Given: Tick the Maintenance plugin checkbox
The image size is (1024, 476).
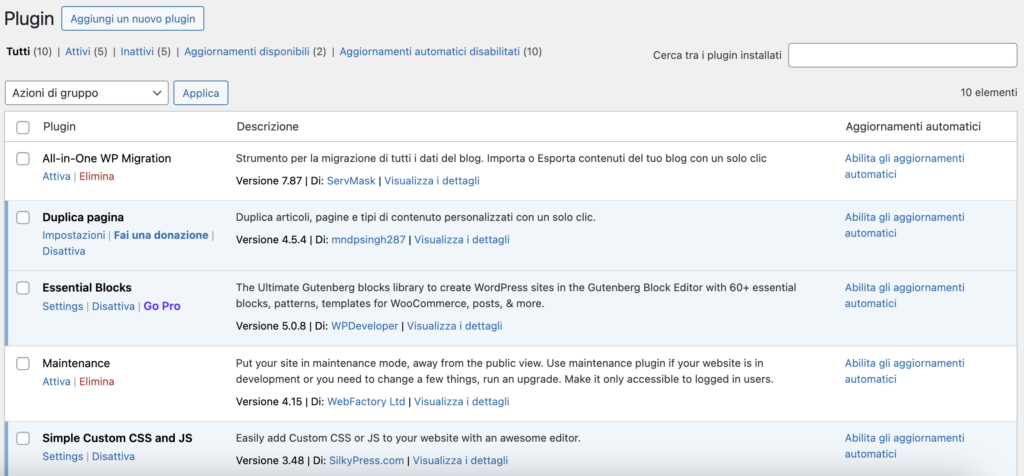Looking at the screenshot, I should pyautogui.click(x=23, y=364).
